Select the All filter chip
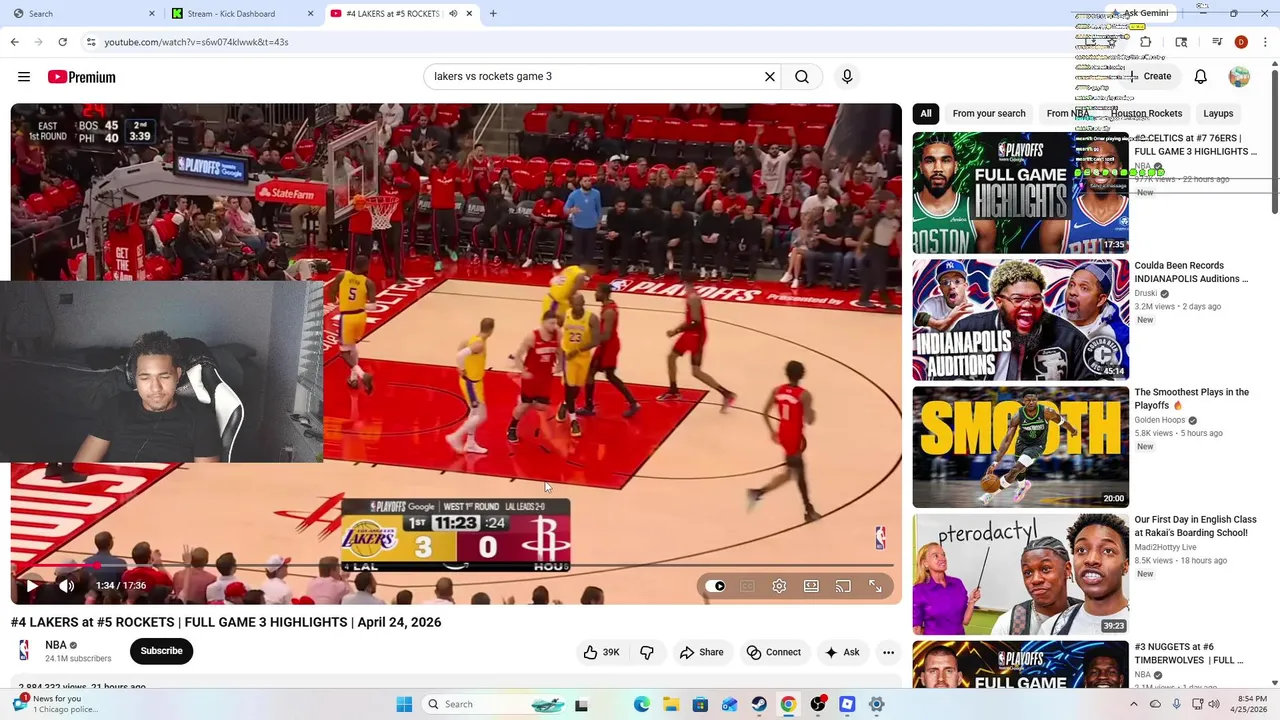 click(x=926, y=113)
